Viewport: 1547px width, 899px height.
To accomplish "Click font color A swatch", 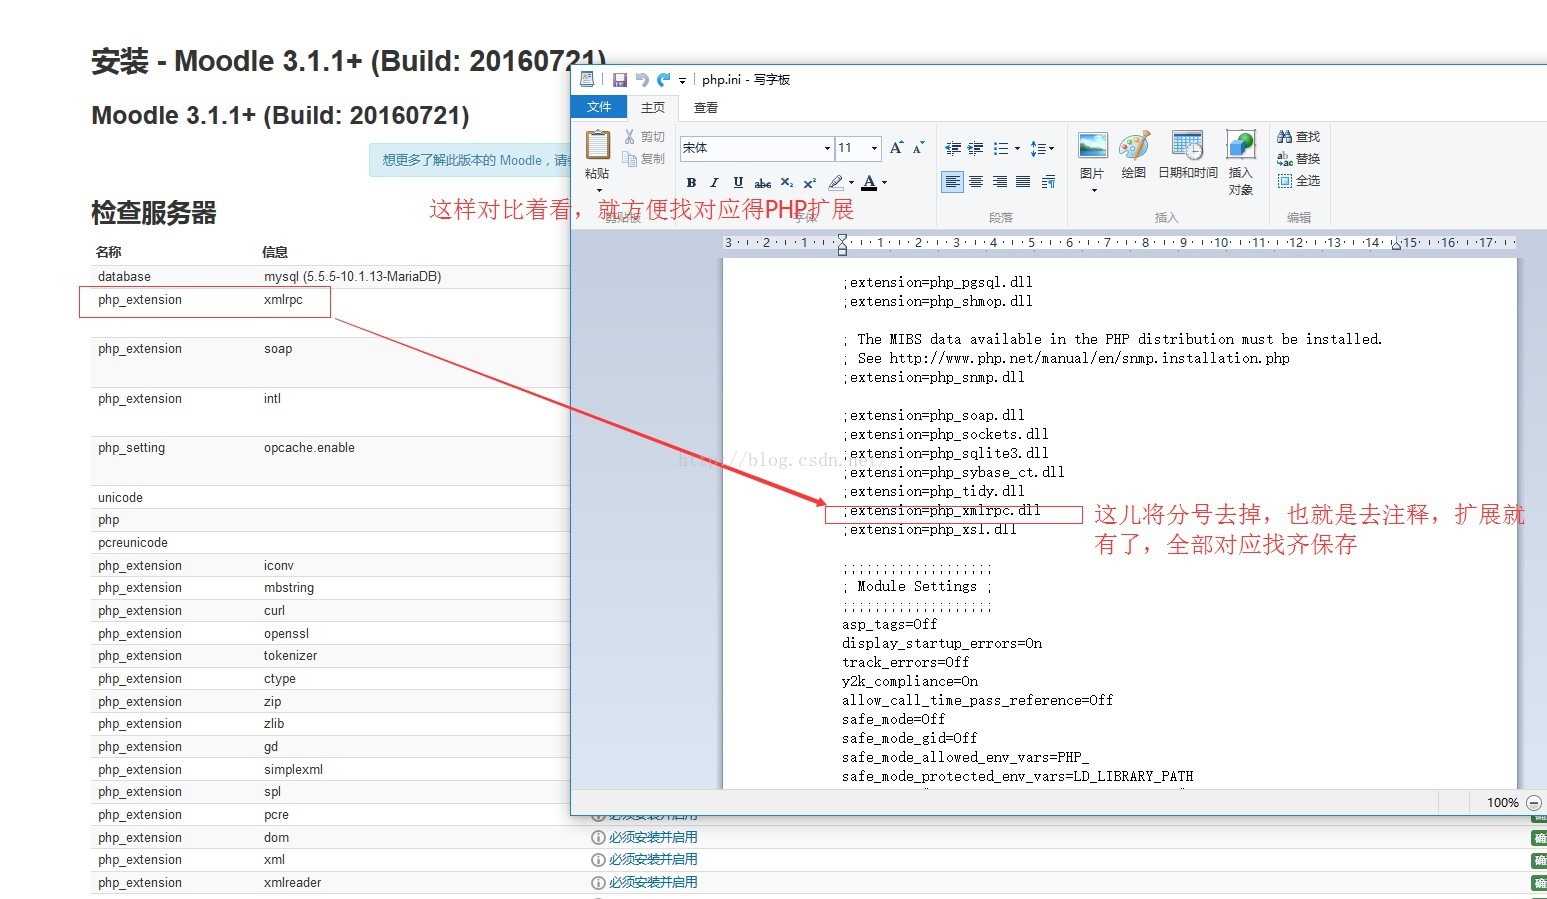I will pos(869,182).
